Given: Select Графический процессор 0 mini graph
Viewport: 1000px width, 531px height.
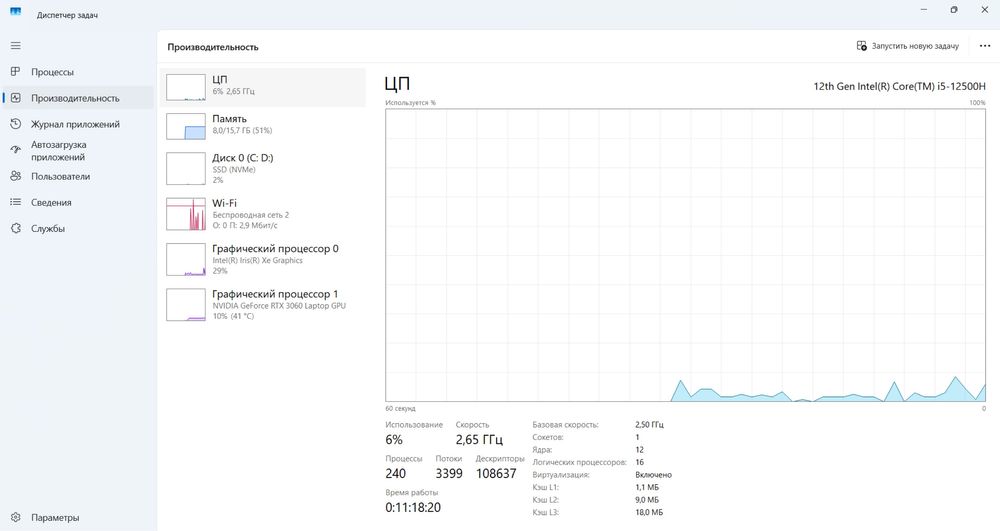Looking at the screenshot, I should point(186,259).
